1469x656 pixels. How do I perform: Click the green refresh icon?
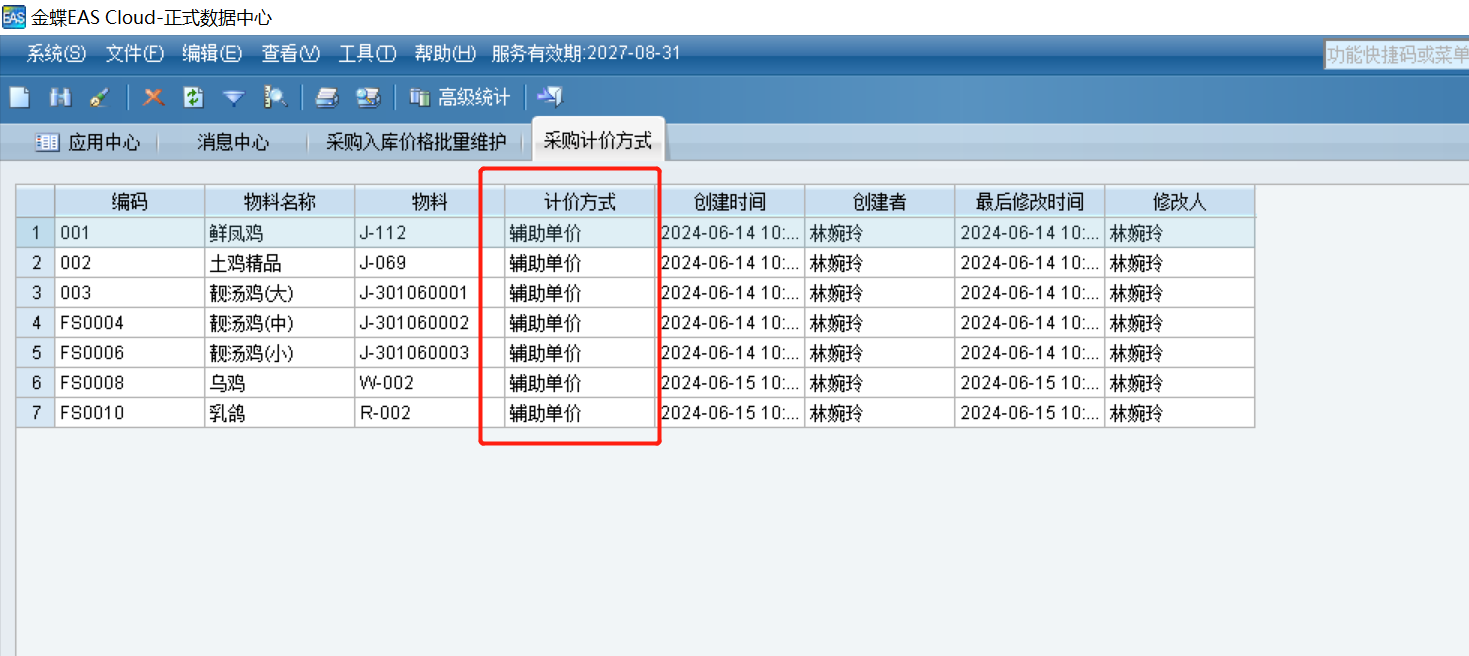pos(193,97)
